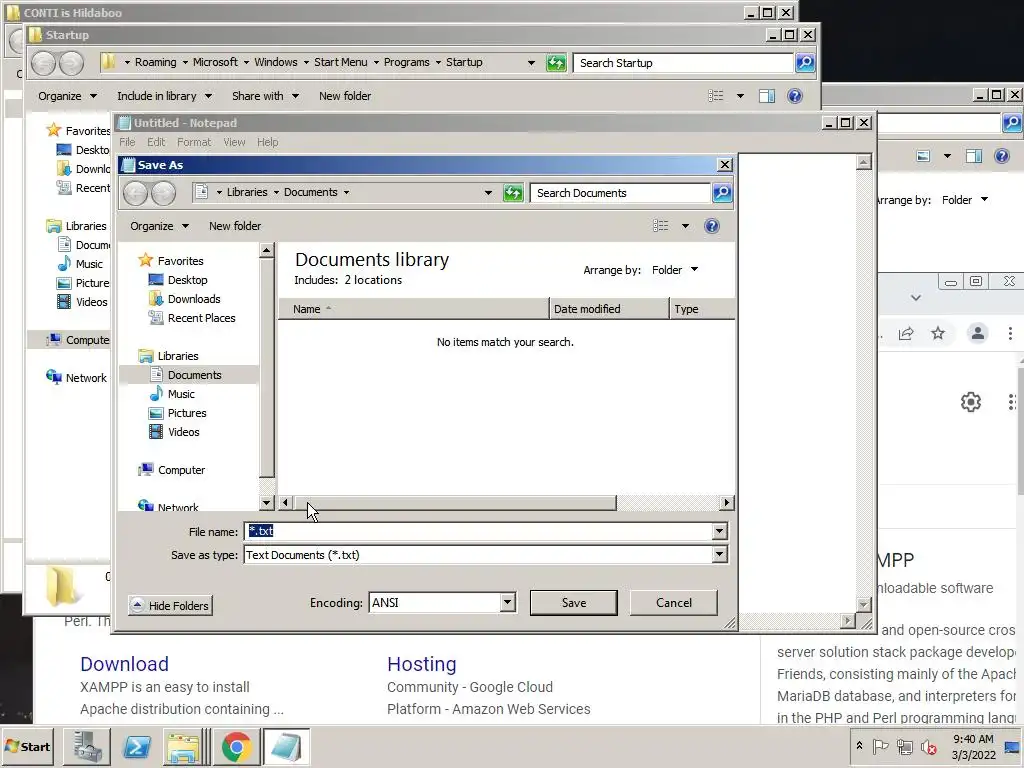Click the Start button
The width and height of the screenshot is (1024, 768).
coord(27,746)
